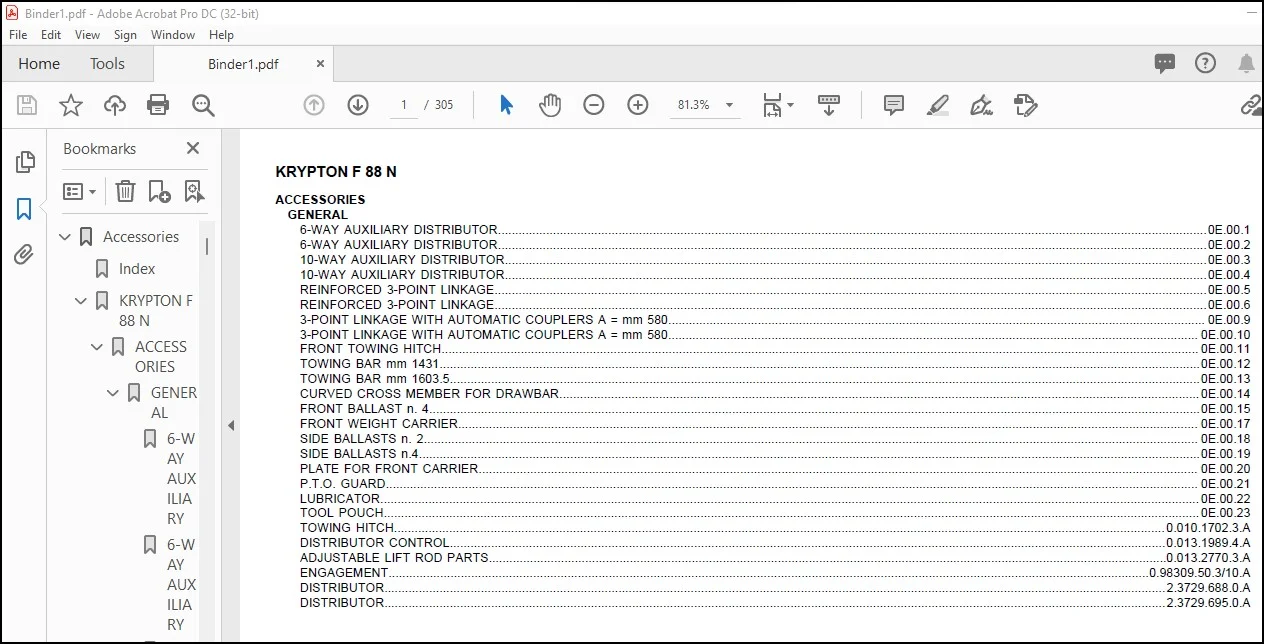Screen dimensions: 1264x644
Task: Open the Window menu
Action: [173, 34]
